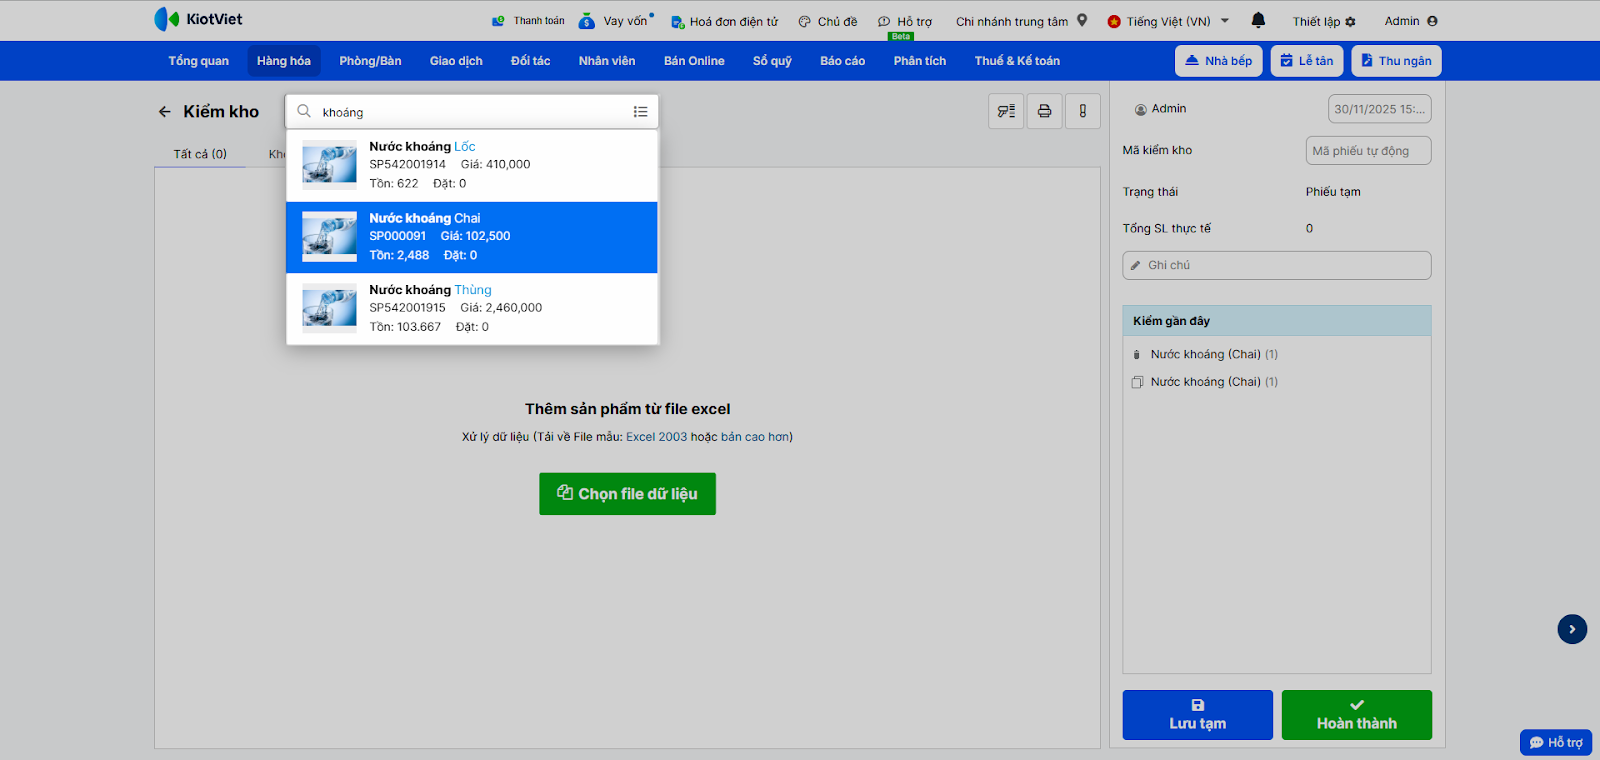
Task: Open Hoá đơn điện tử invoices
Action: [x=724, y=21]
